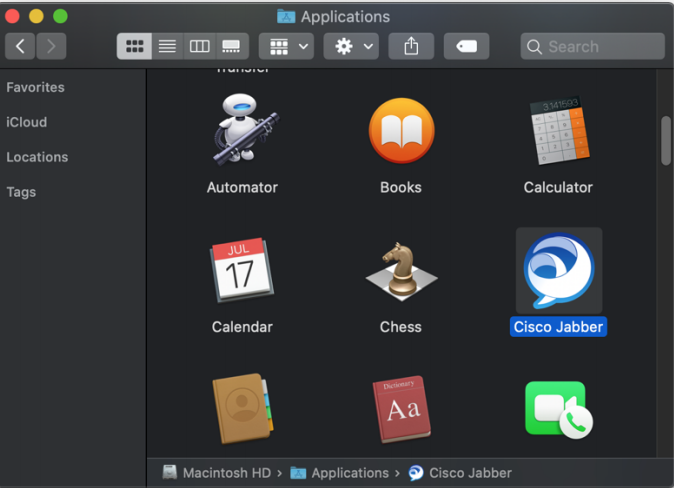The width and height of the screenshot is (674, 488).
Task: Click the Chess name label
Action: [x=401, y=327]
